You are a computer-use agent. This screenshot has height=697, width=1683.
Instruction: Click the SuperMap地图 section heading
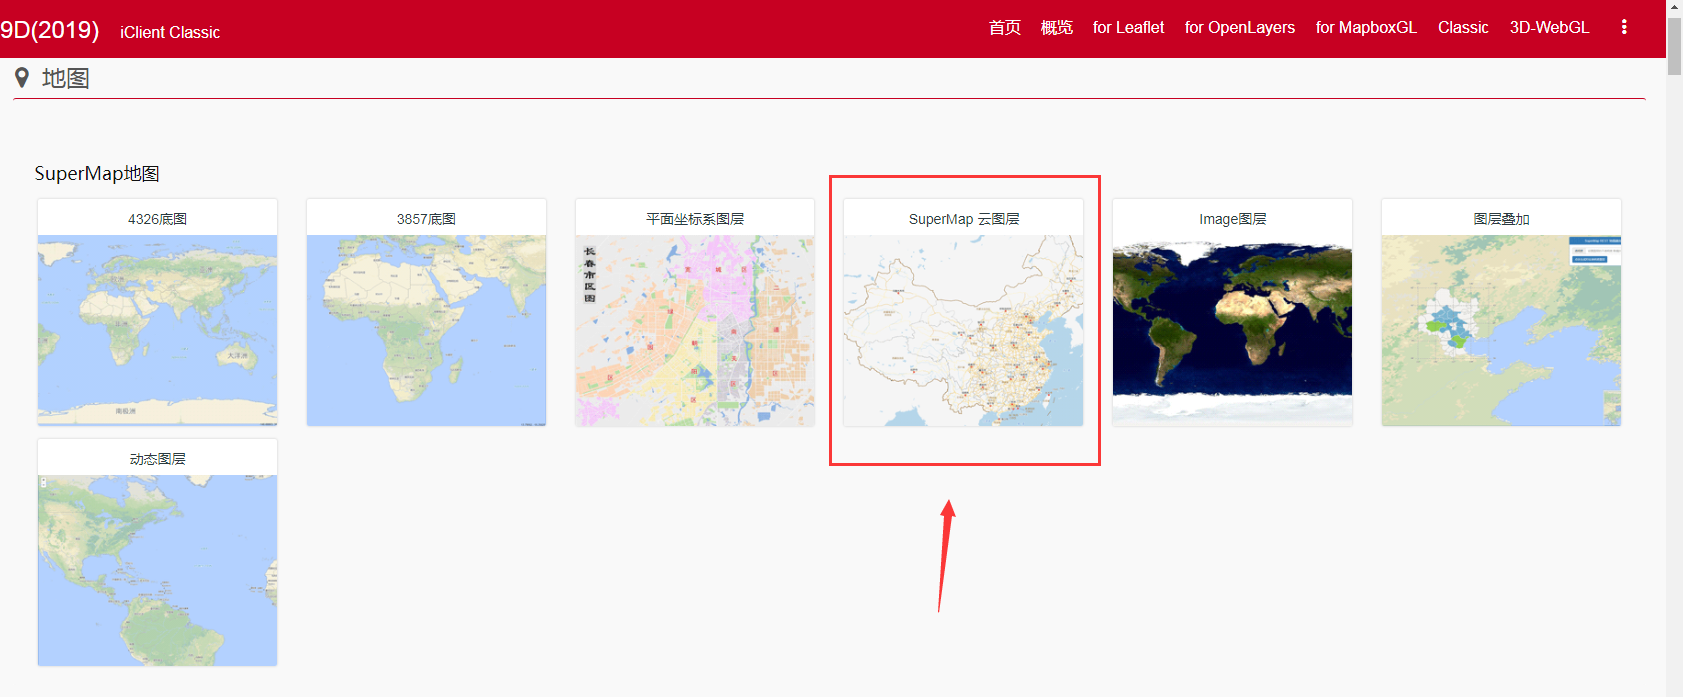click(97, 173)
